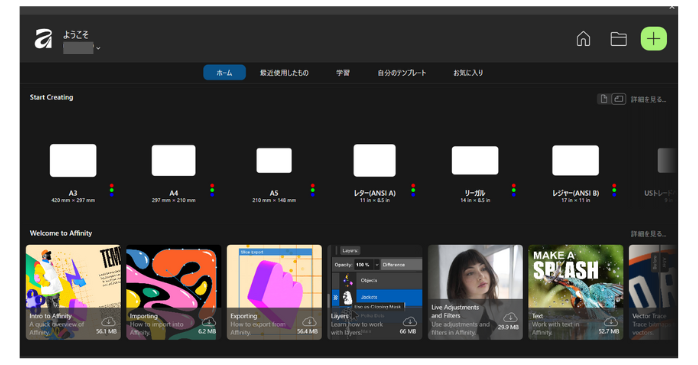Switch presets to portrait orientation

click(x=604, y=99)
